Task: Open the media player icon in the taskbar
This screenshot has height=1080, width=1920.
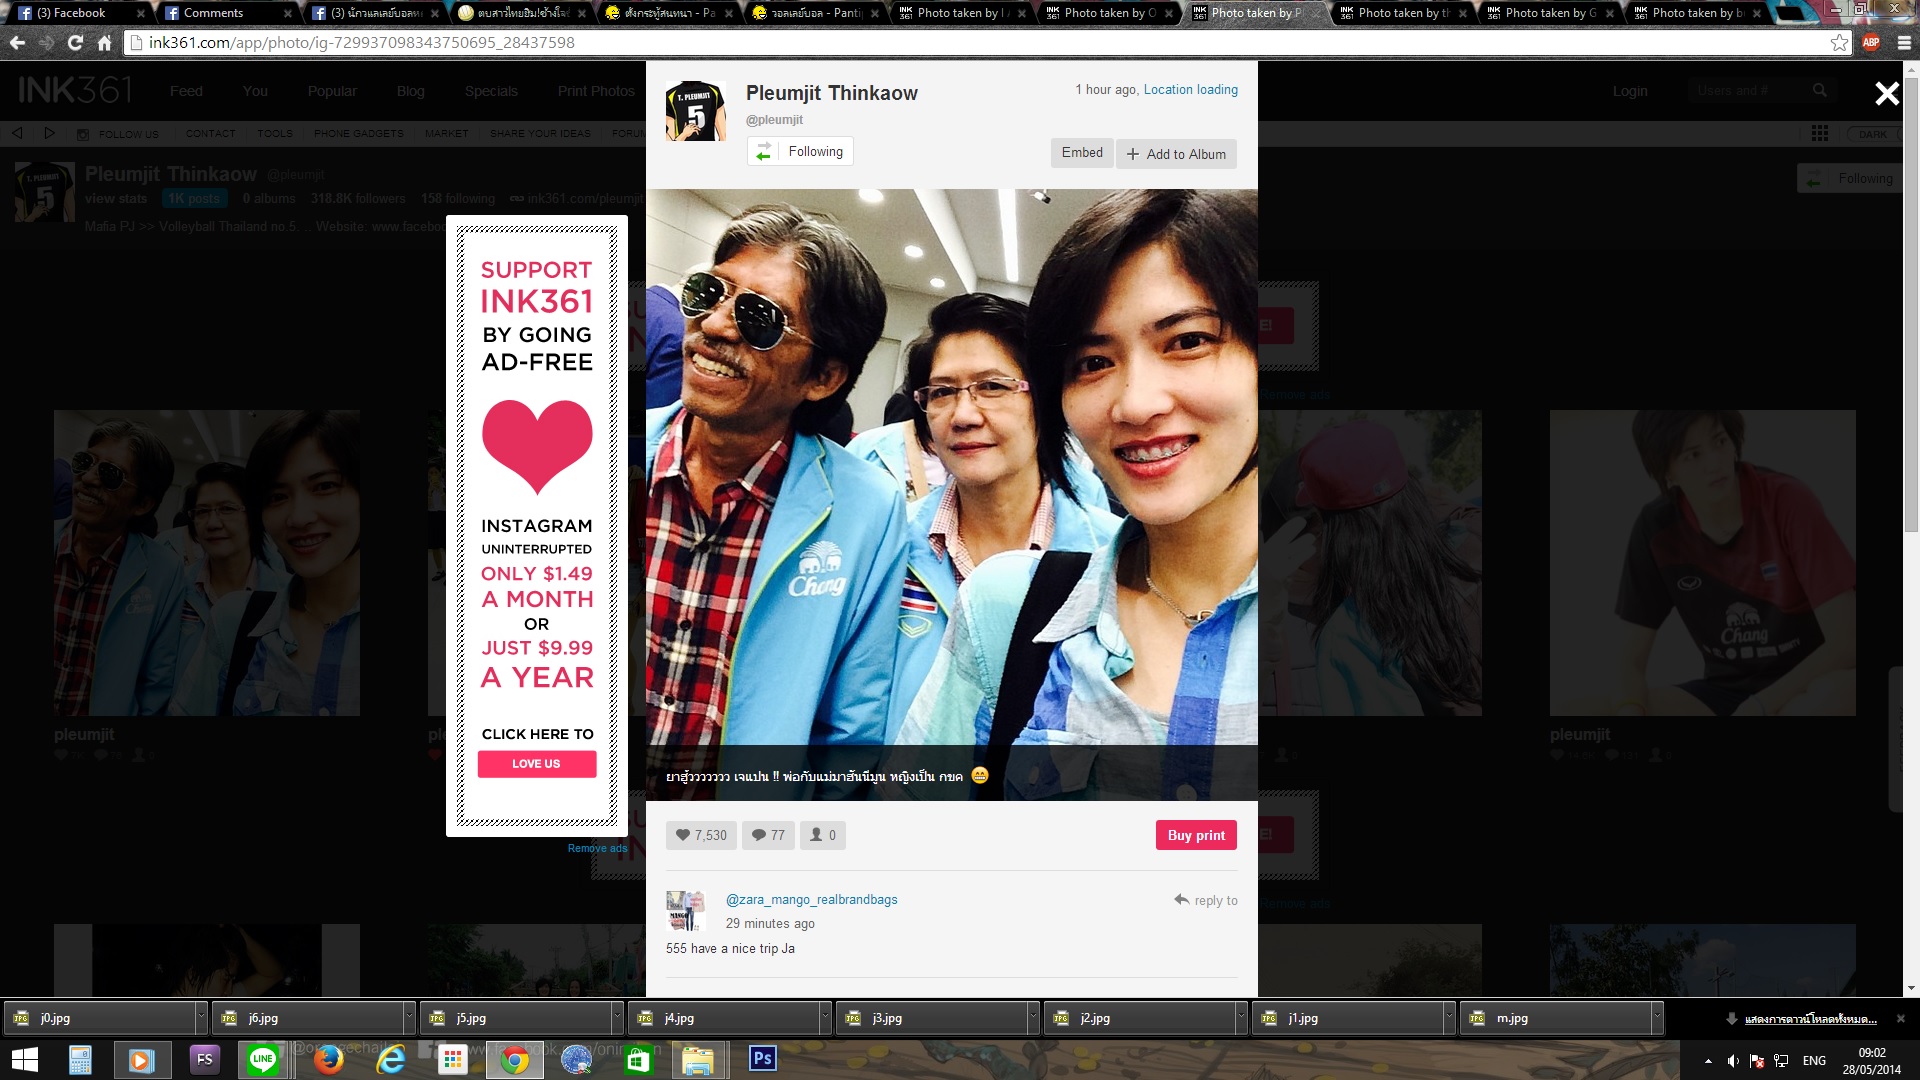Action: [x=142, y=1059]
